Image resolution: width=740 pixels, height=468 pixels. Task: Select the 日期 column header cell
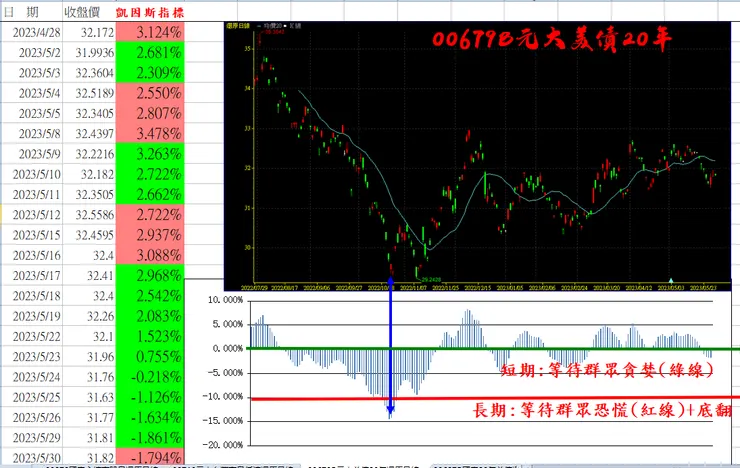point(32,12)
